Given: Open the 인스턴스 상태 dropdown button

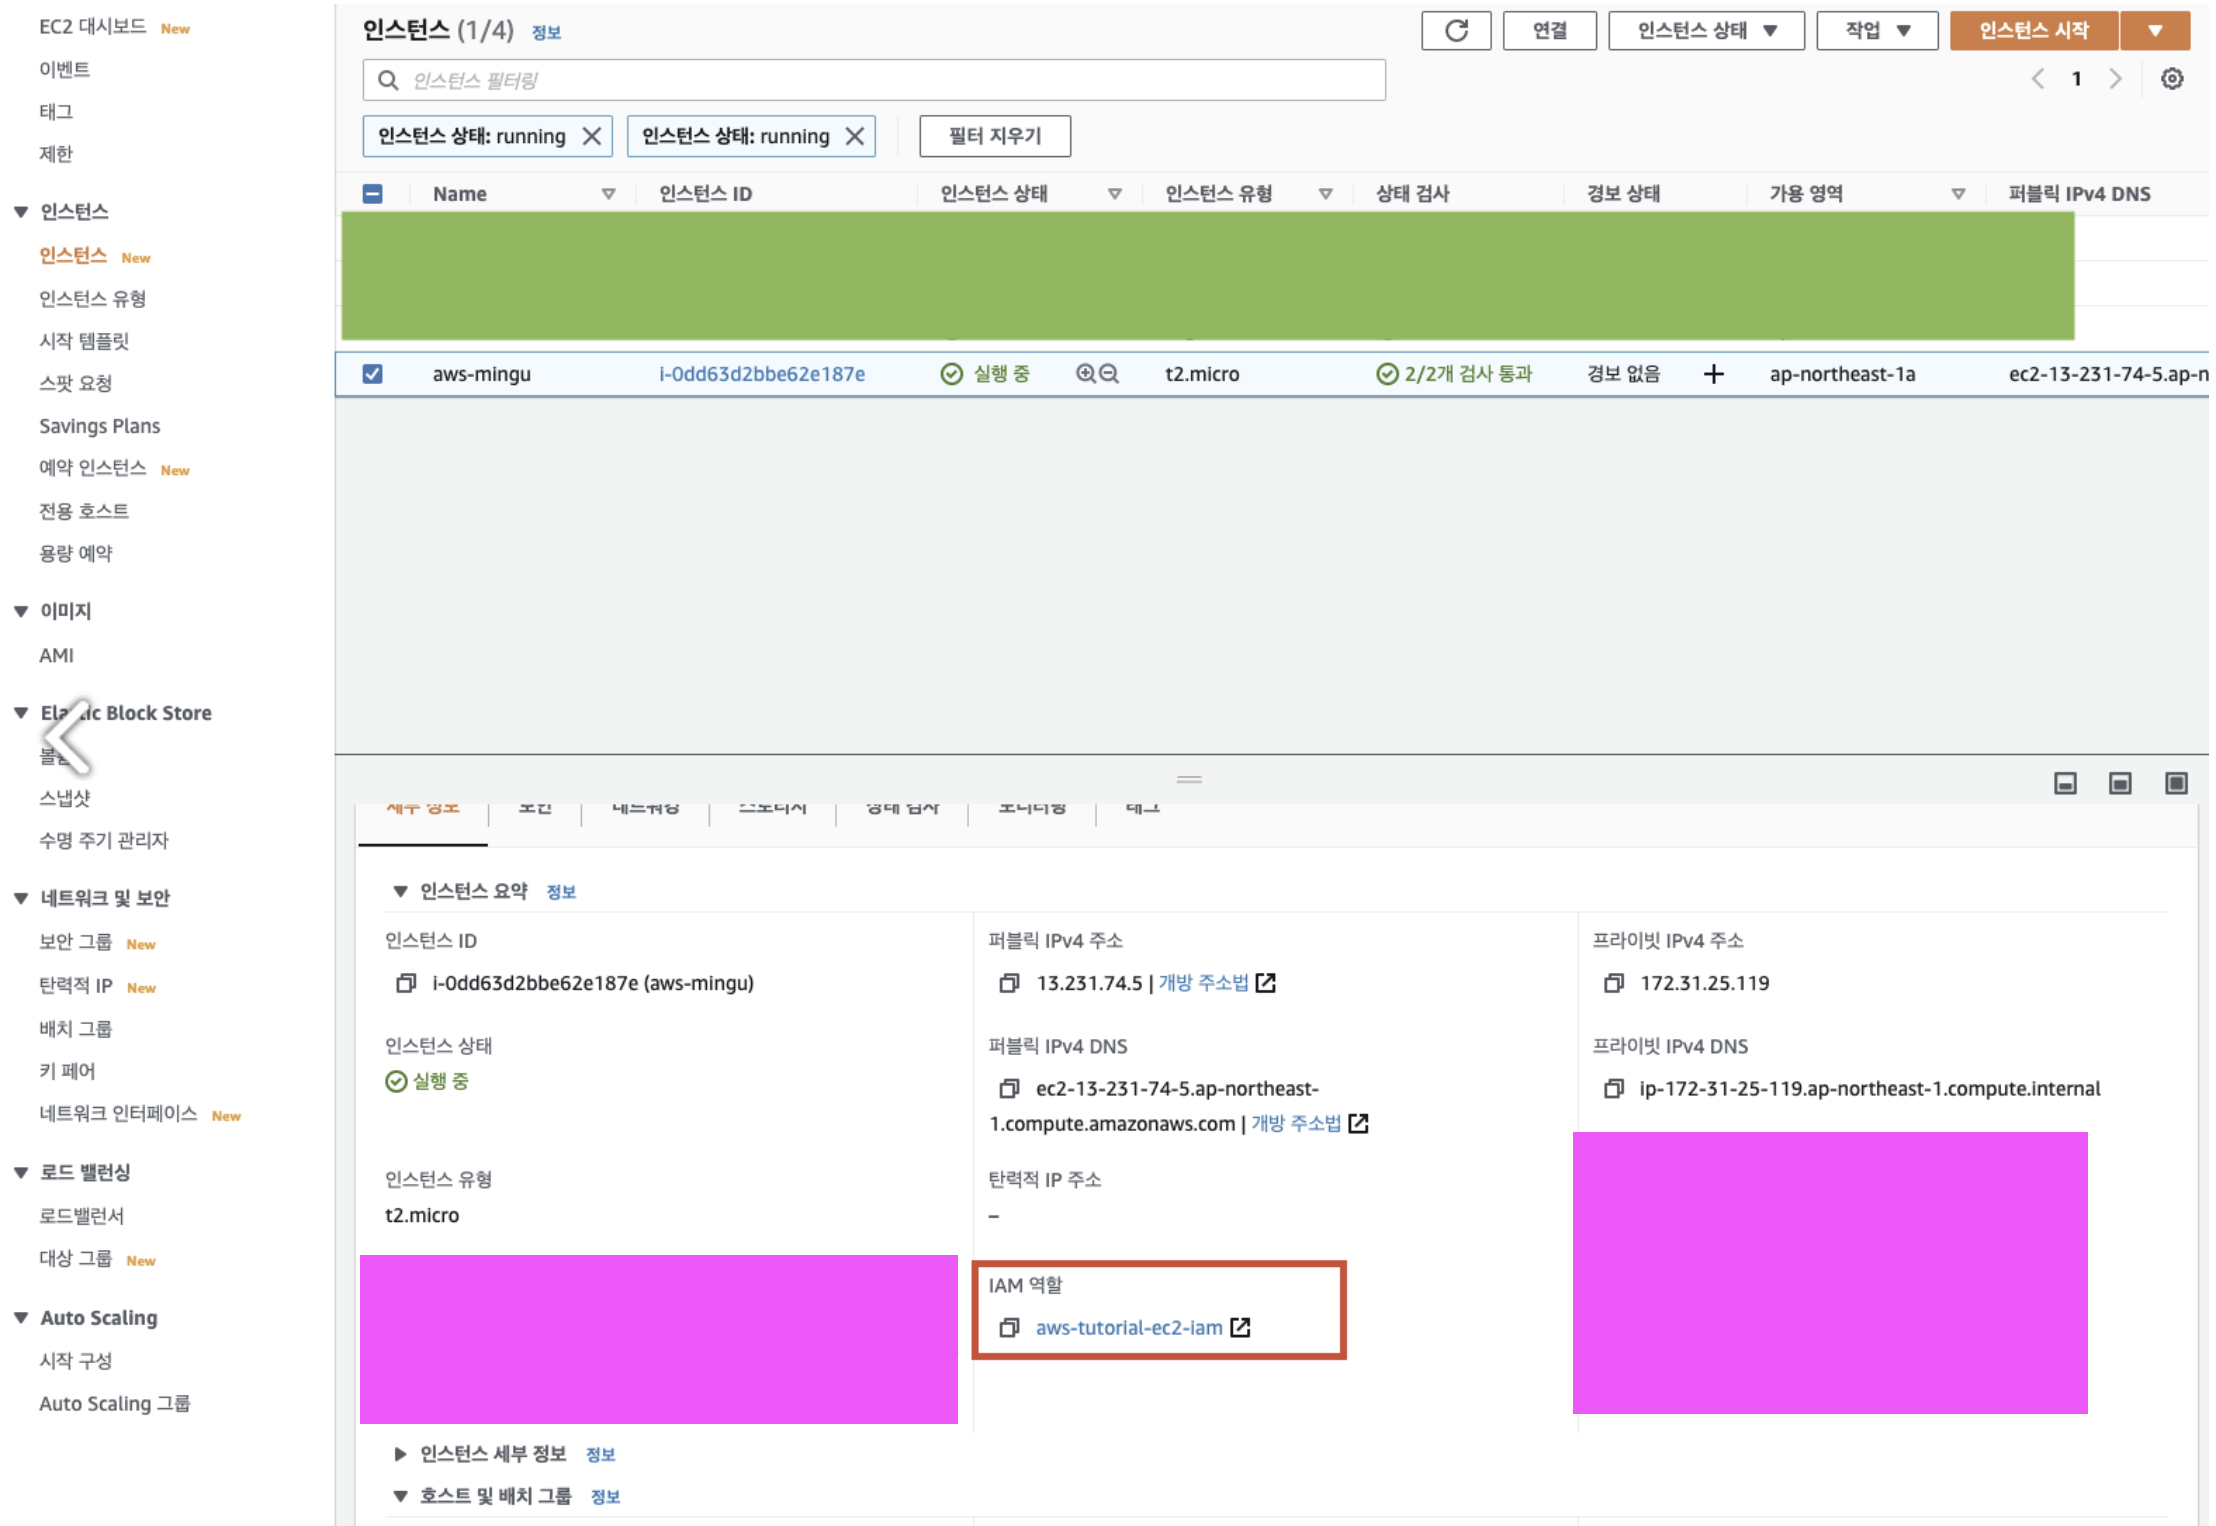Looking at the screenshot, I should pos(1705,30).
